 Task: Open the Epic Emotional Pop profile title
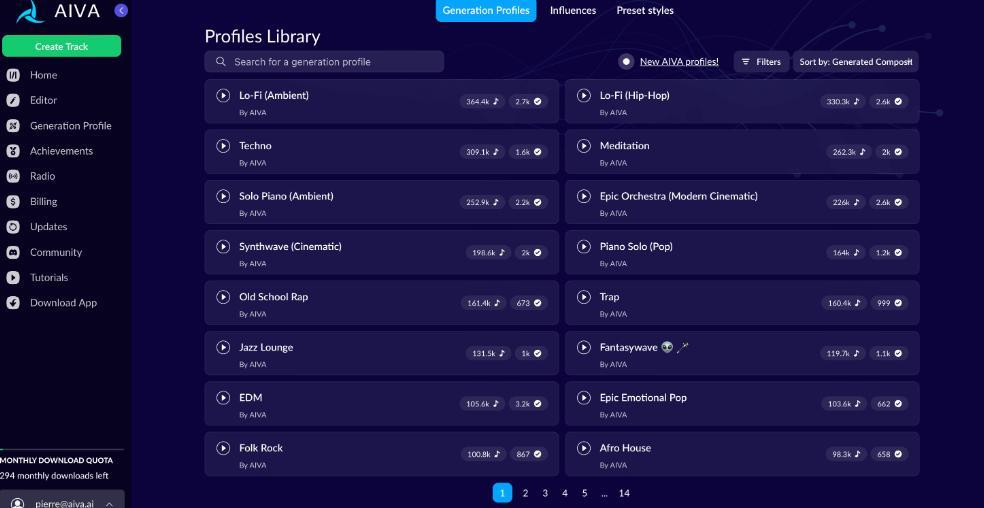click(x=643, y=397)
